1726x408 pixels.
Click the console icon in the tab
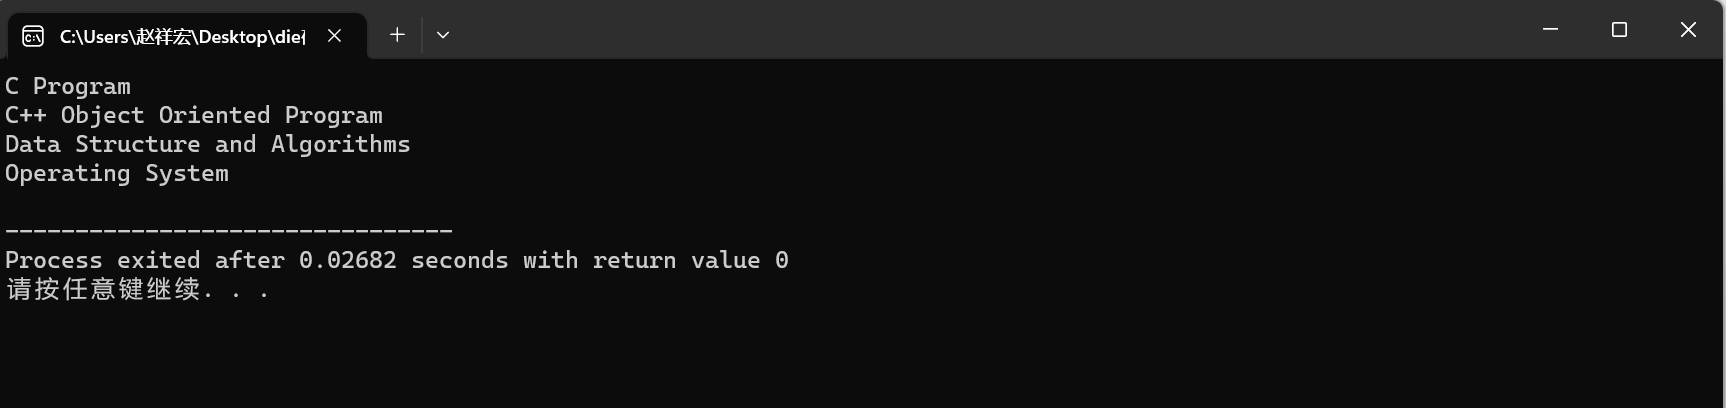(33, 36)
